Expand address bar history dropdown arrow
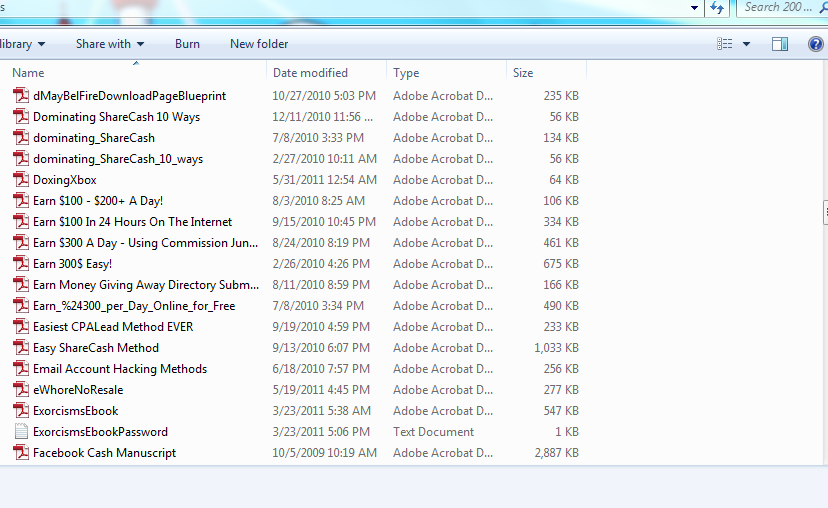The width and height of the screenshot is (828, 508). coord(694,8)
